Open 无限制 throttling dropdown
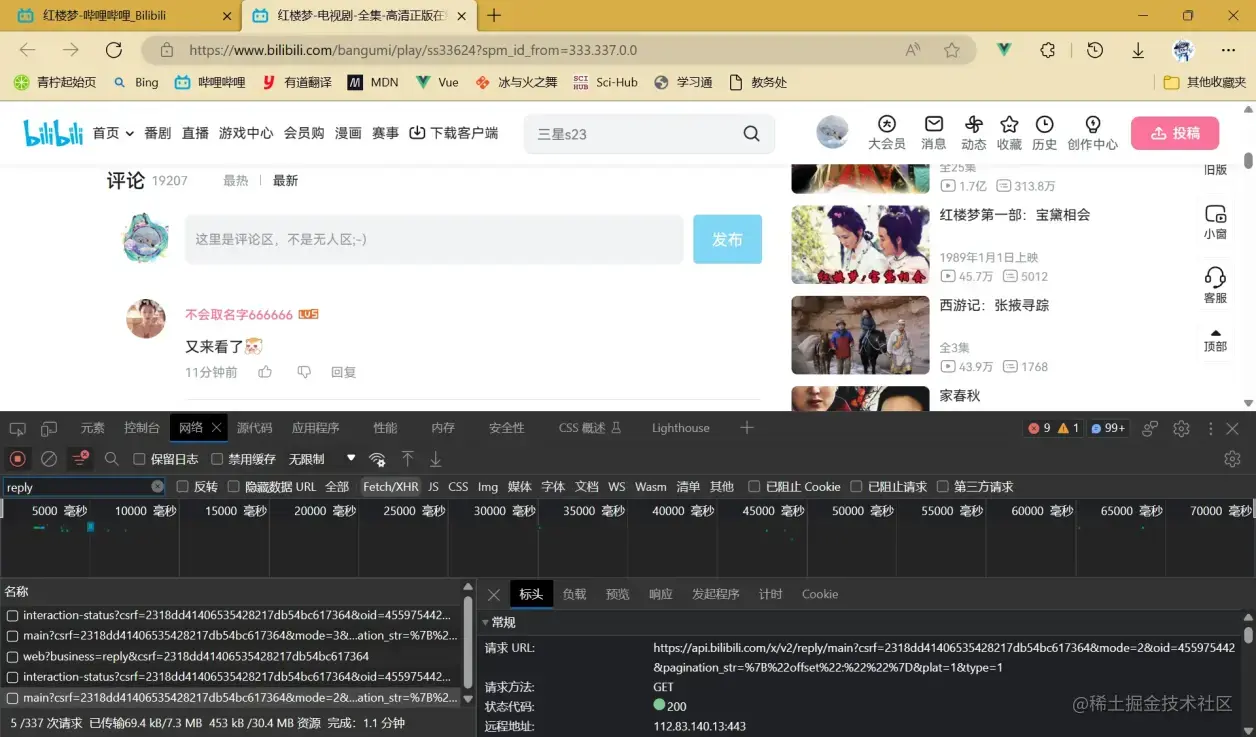The image size is (1256, 737). coord(322,459)
